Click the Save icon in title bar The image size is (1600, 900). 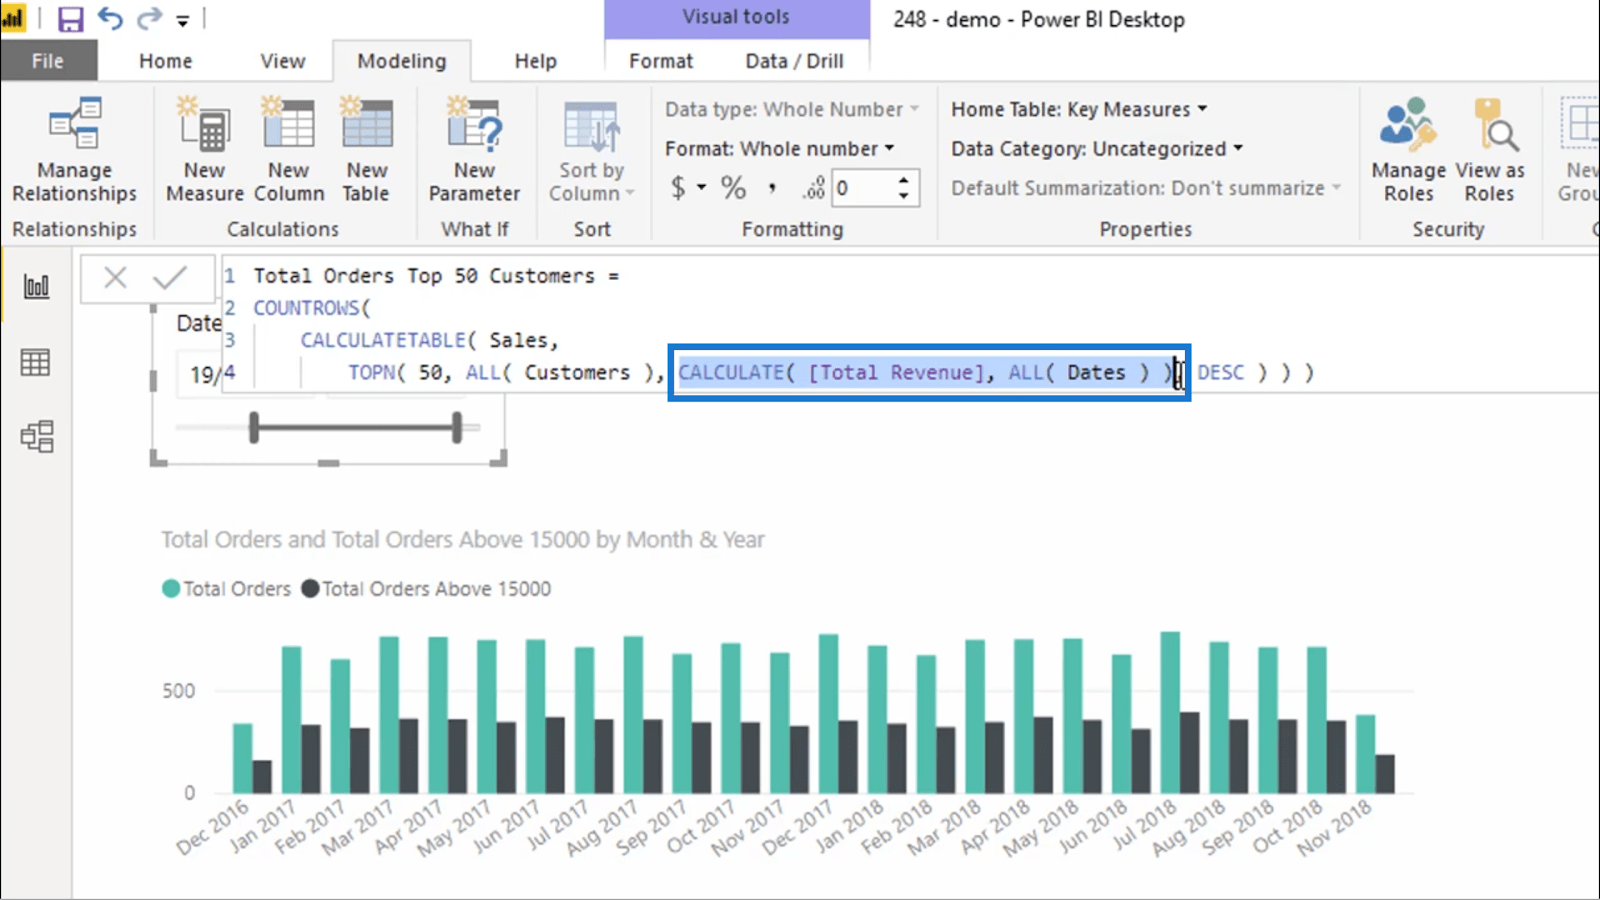tap(70, 19)
